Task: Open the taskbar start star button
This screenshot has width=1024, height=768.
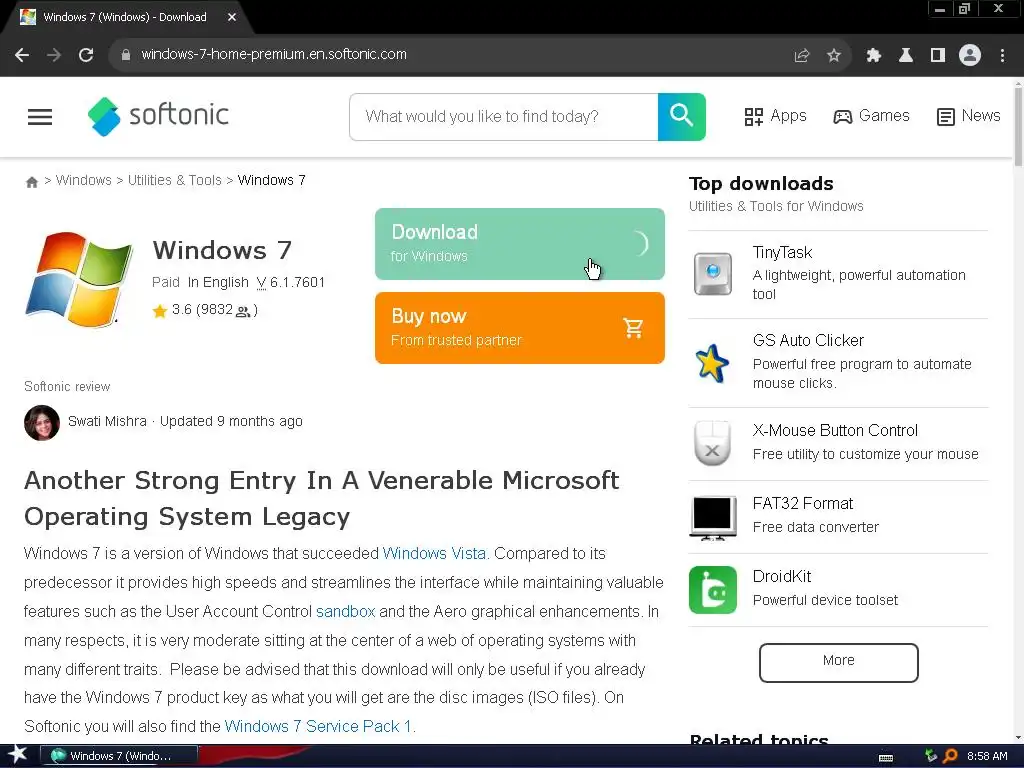Action: [17, 755]
